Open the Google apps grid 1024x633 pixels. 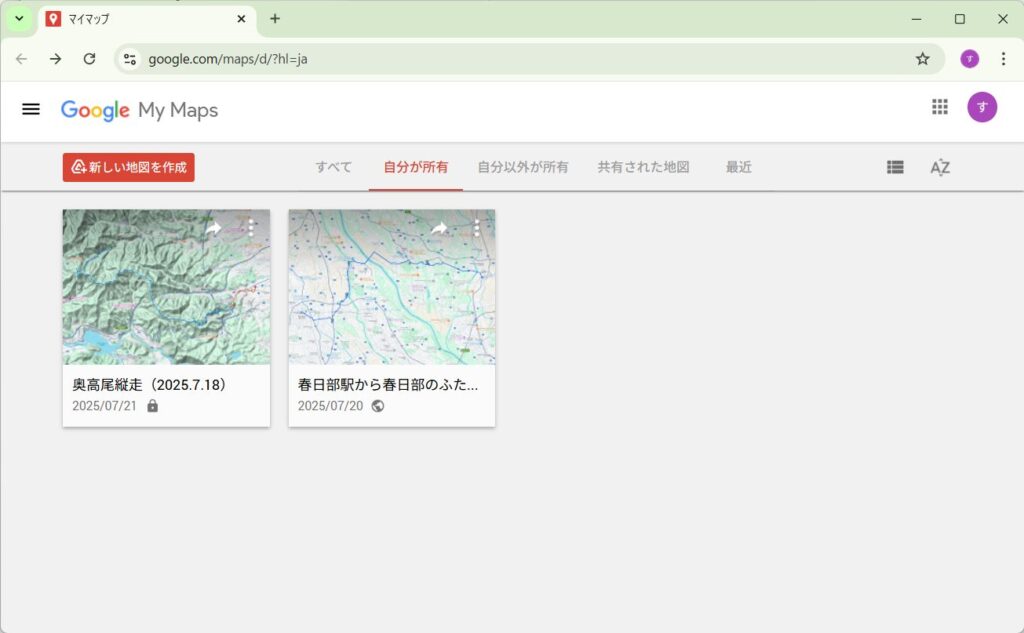(940, 107)
